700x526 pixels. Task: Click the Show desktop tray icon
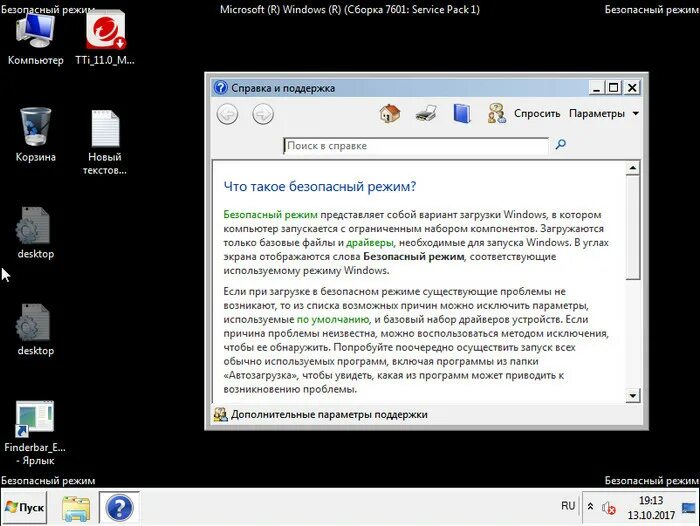(x=688, y=508)
